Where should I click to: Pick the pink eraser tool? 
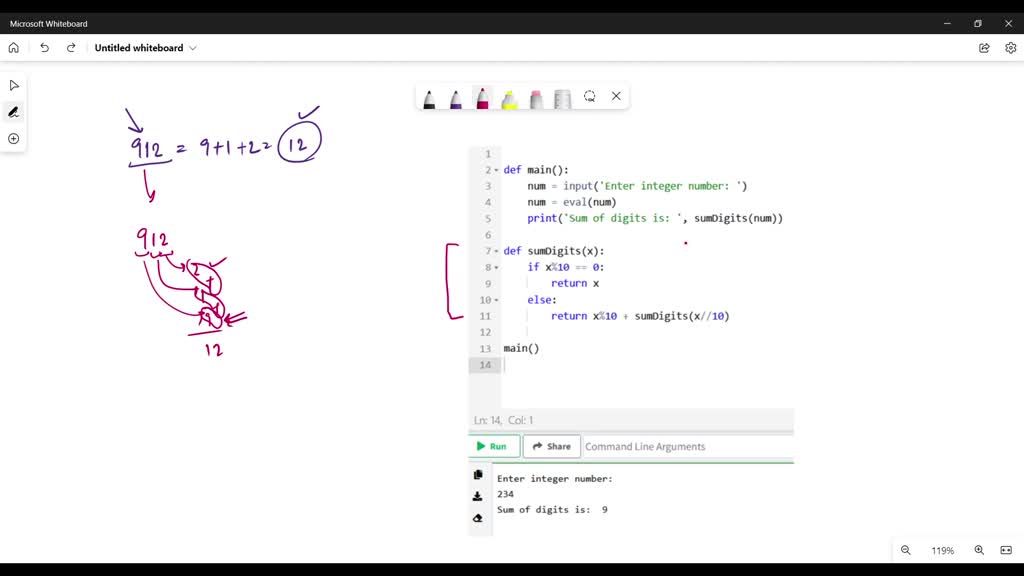tap(536, 97)
